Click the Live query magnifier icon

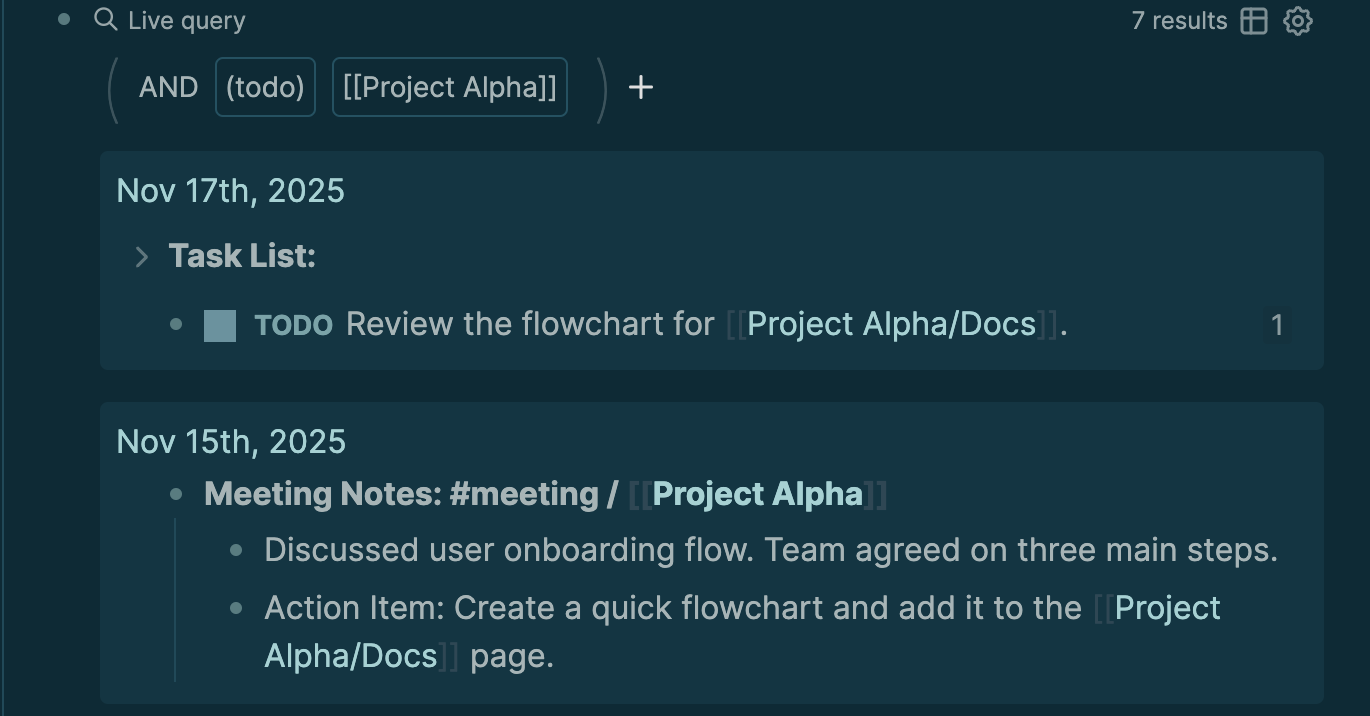(105, 20)
